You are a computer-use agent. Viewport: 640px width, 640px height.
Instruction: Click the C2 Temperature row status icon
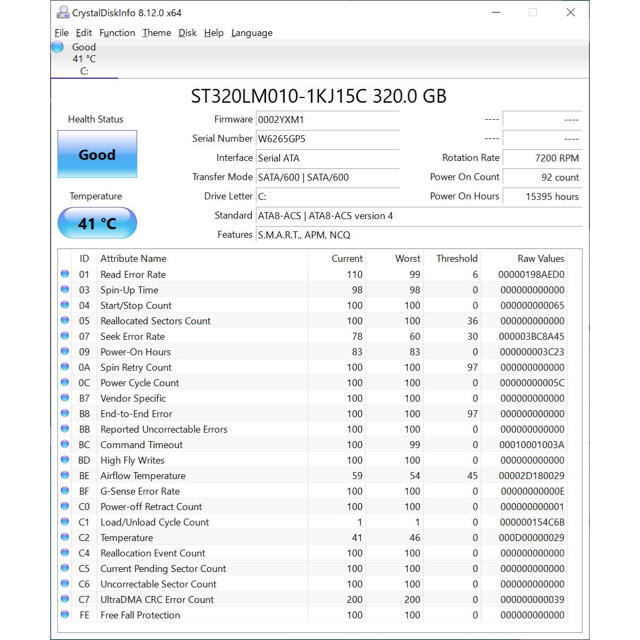65,537
